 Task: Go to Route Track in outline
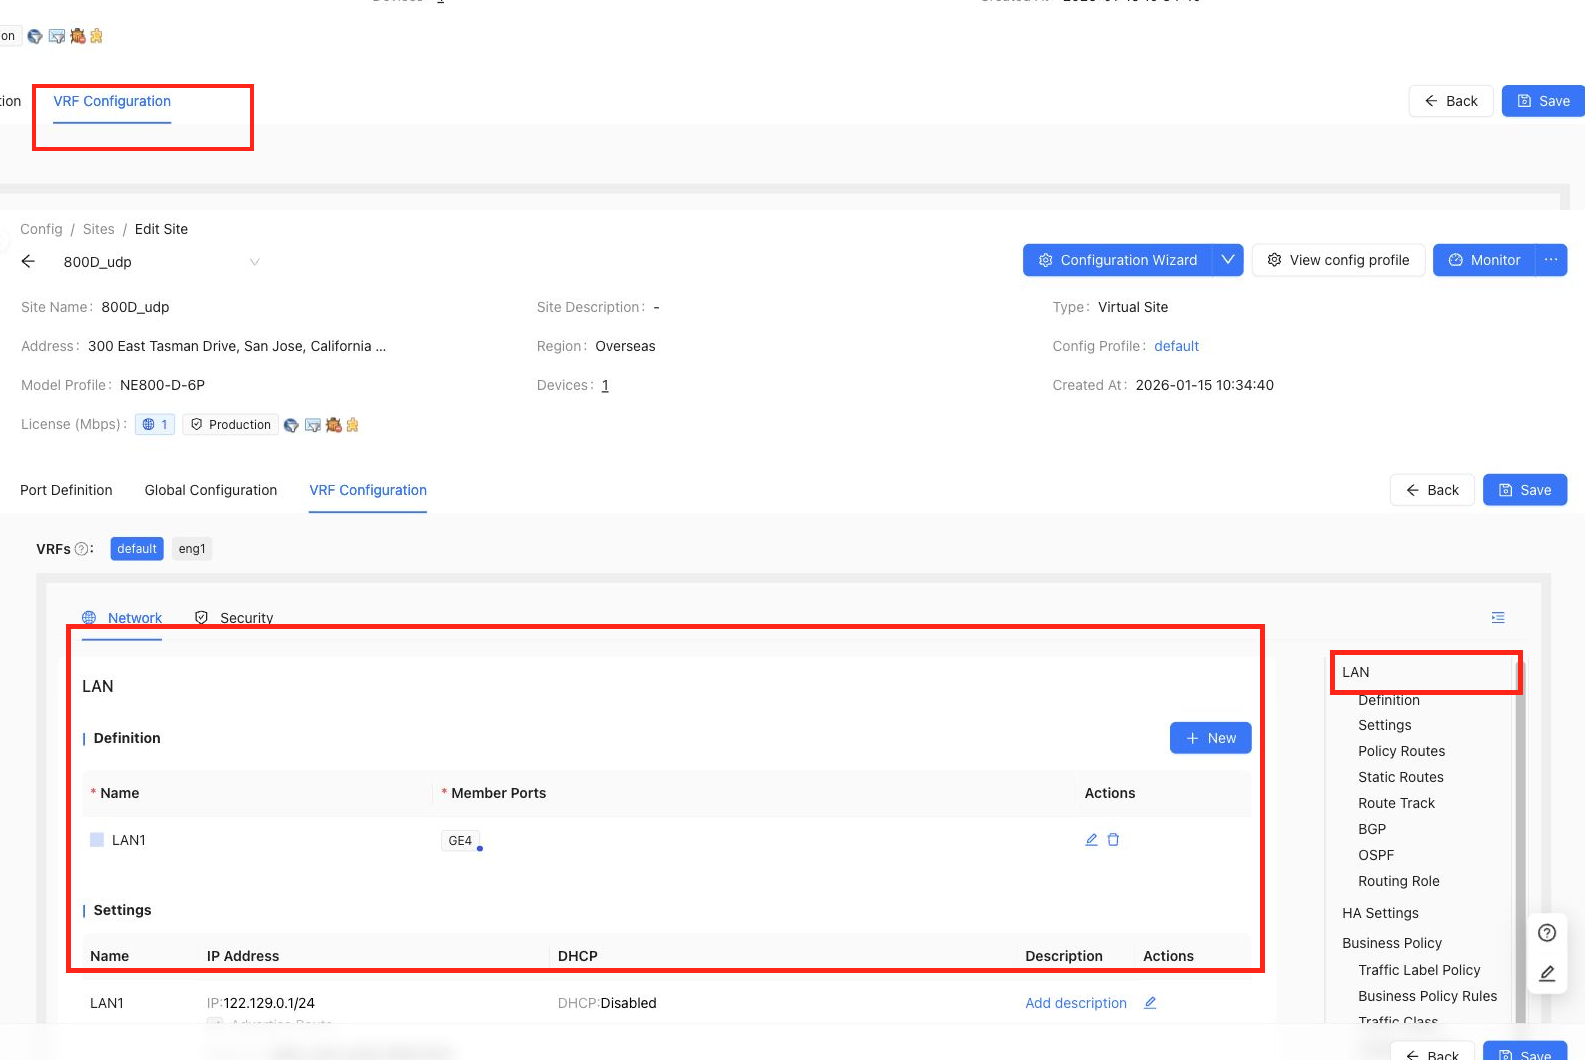click(x=1396, y=803)
